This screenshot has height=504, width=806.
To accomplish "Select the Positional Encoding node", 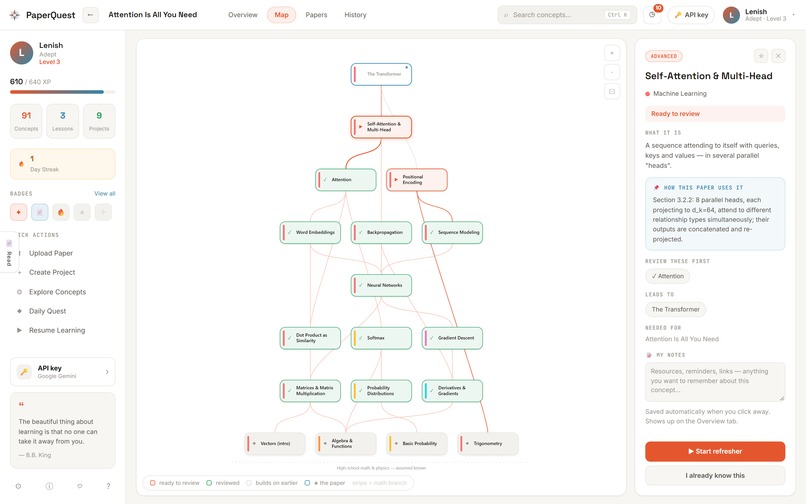I will coord(416,180).
